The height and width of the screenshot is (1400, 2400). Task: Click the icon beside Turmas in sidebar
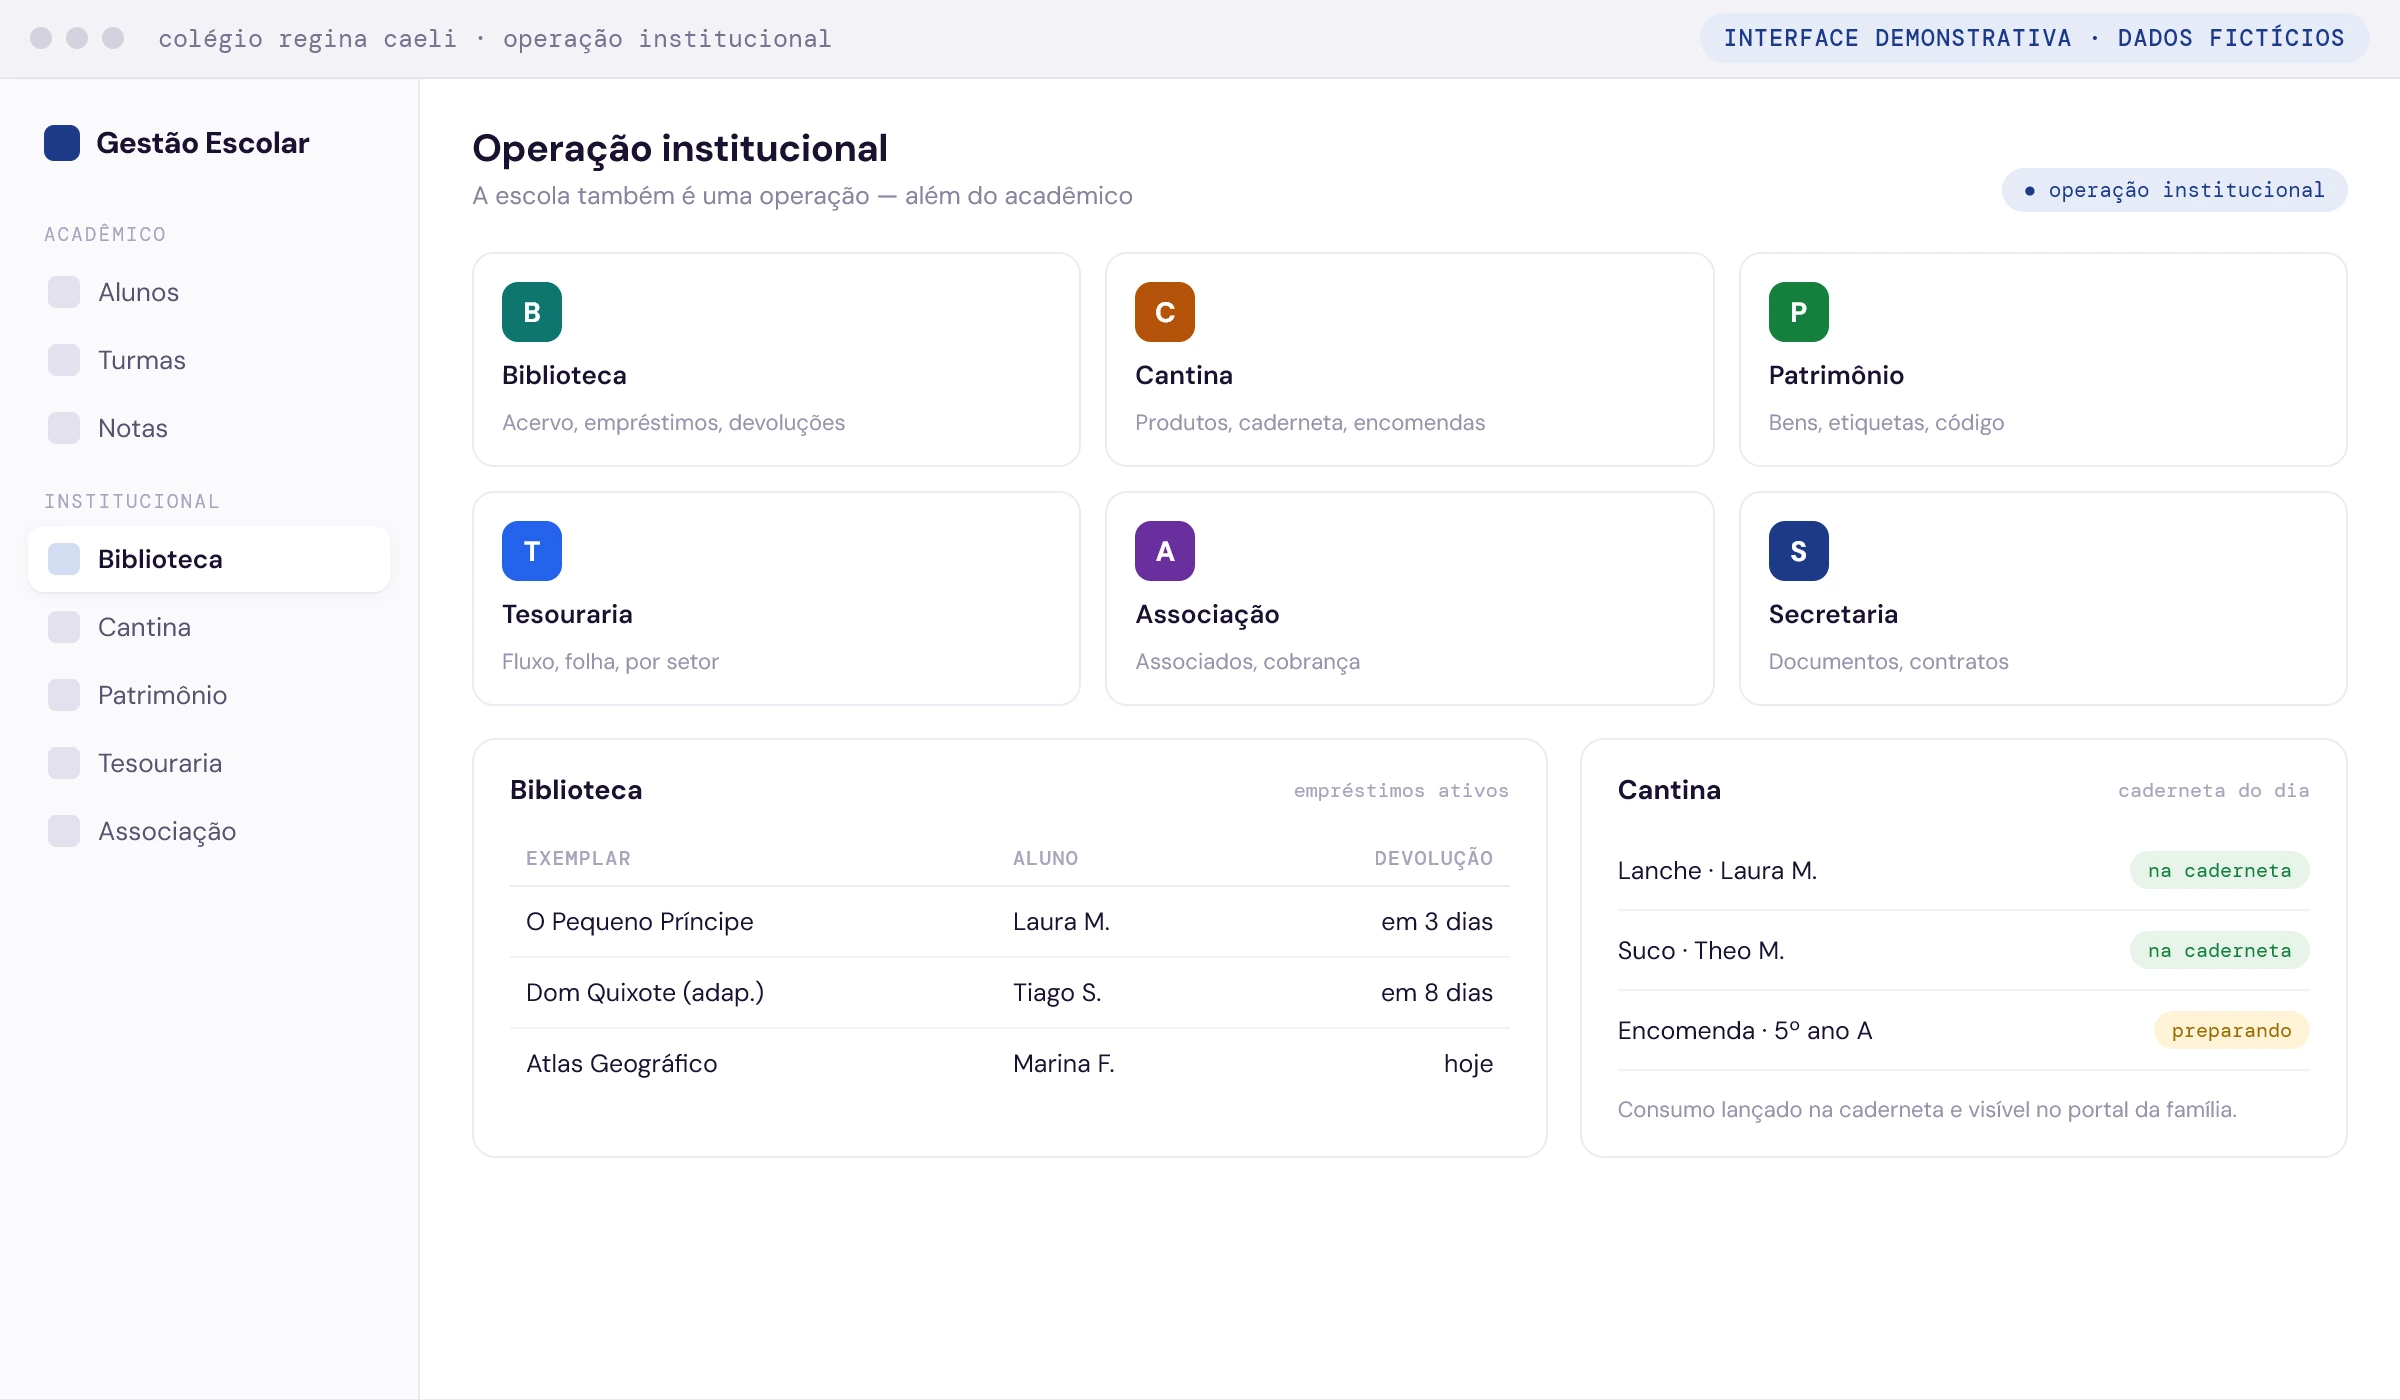[64, 360]
